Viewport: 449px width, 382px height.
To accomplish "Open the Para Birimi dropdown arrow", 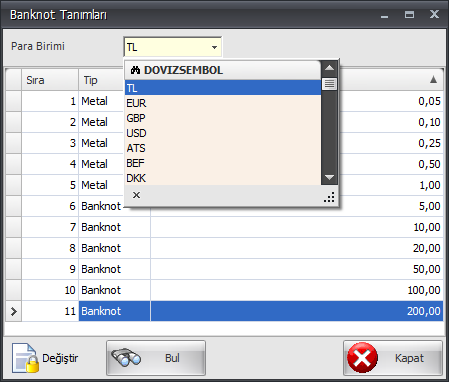I will [x=214, y=47].
